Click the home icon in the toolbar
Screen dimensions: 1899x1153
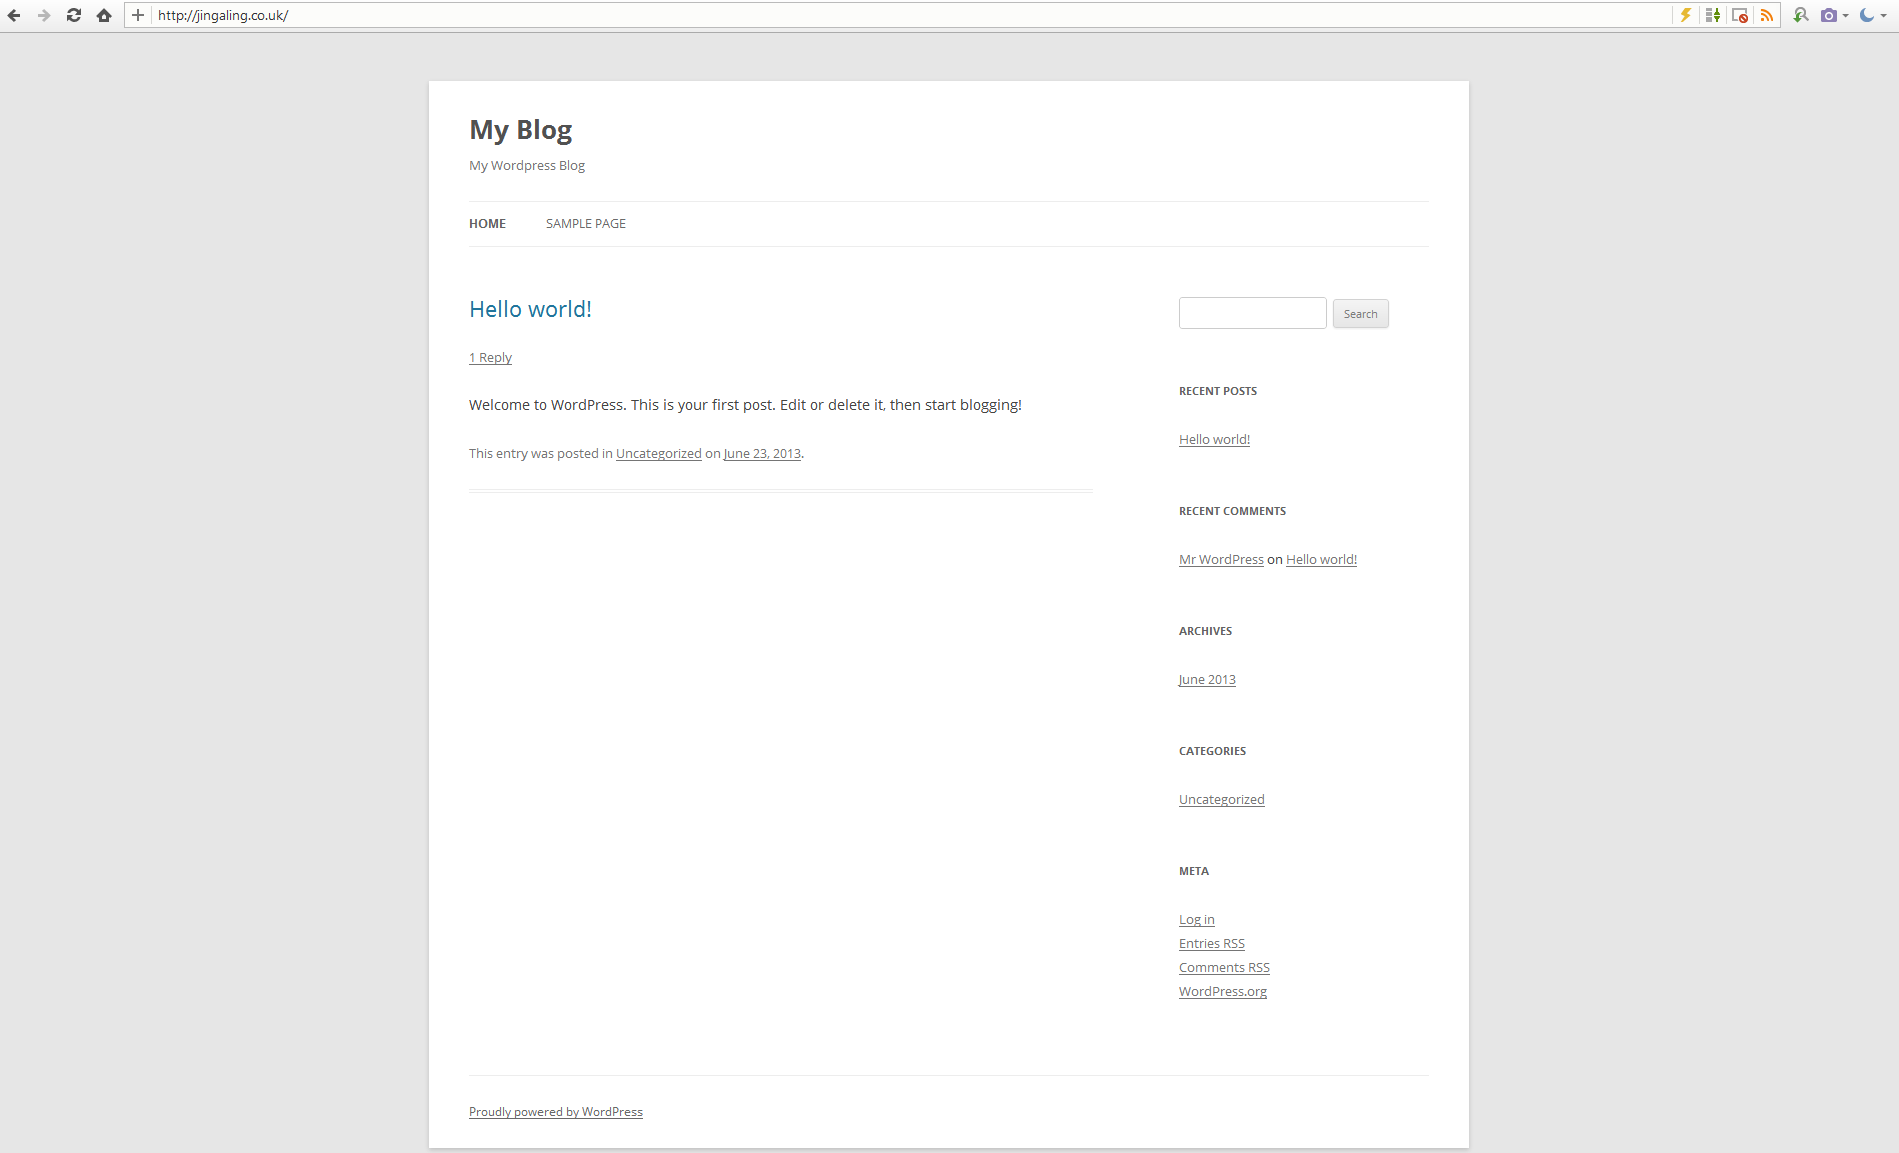point(103,15)
